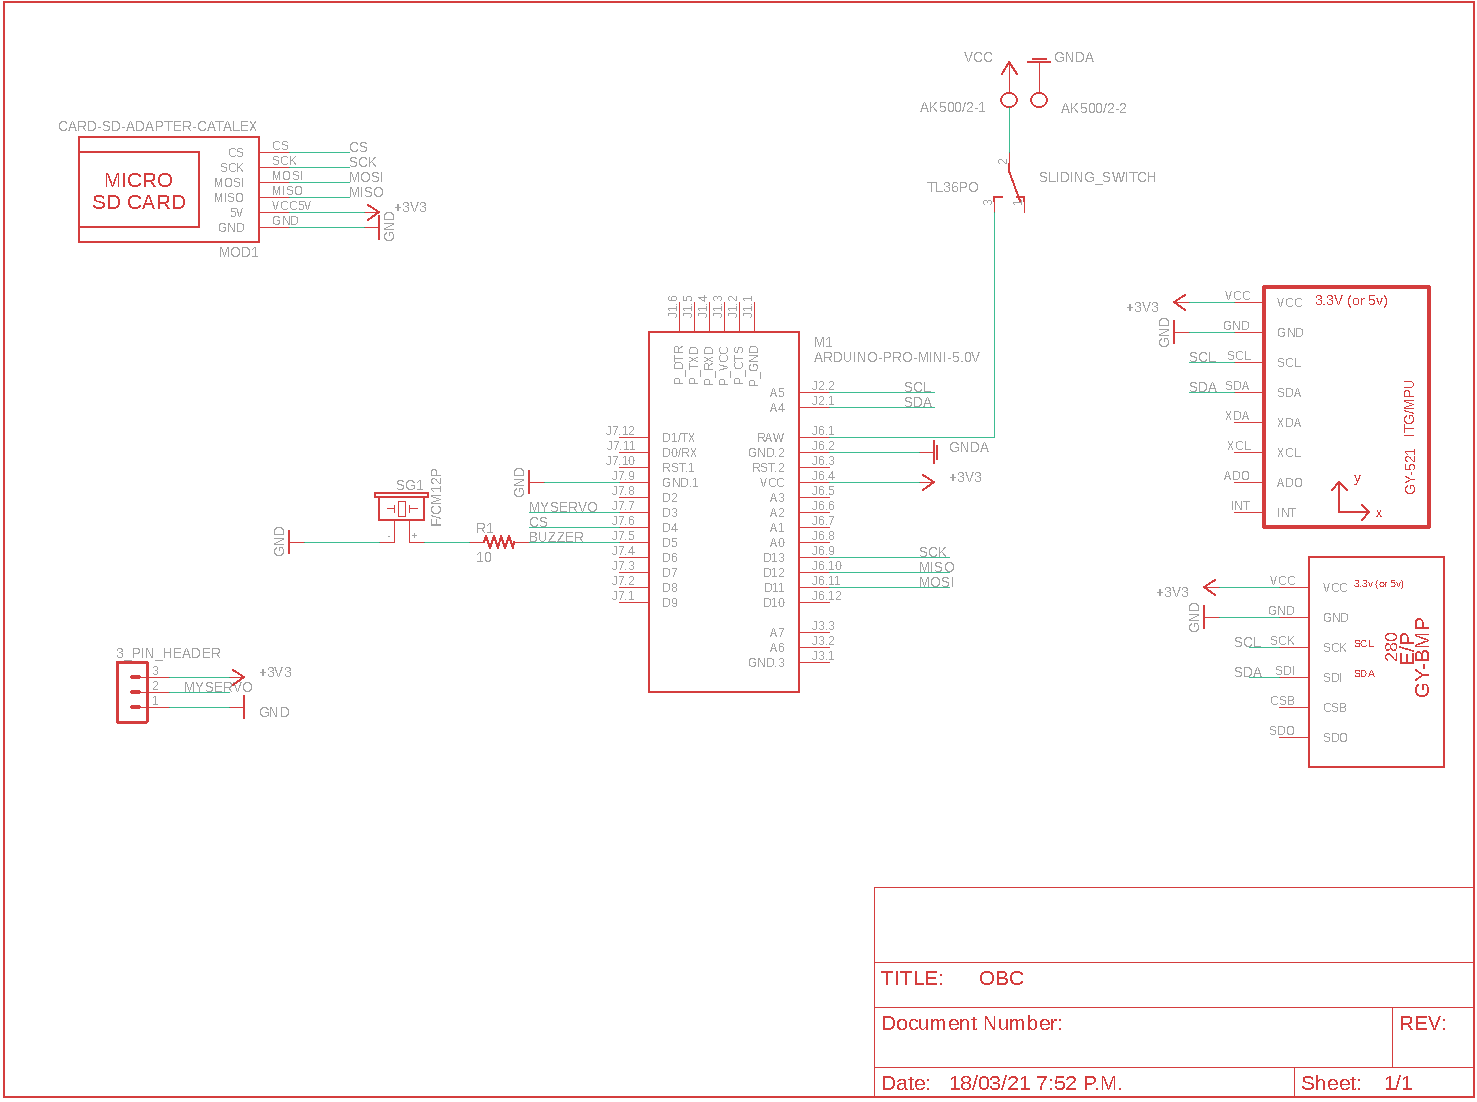Select the TL36PO part label
The height and width of the screenshot is (1102, 1477).
(952, 187)
